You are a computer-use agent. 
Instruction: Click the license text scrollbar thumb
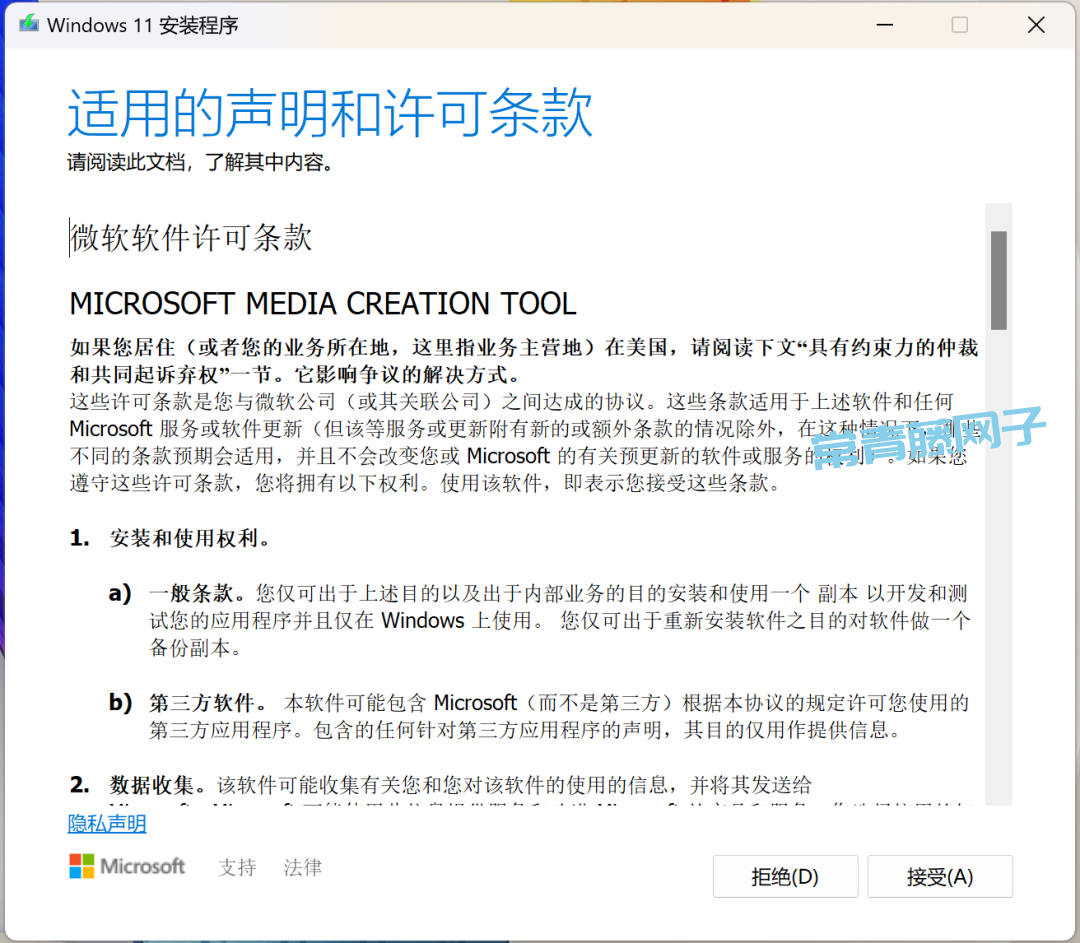998,280
